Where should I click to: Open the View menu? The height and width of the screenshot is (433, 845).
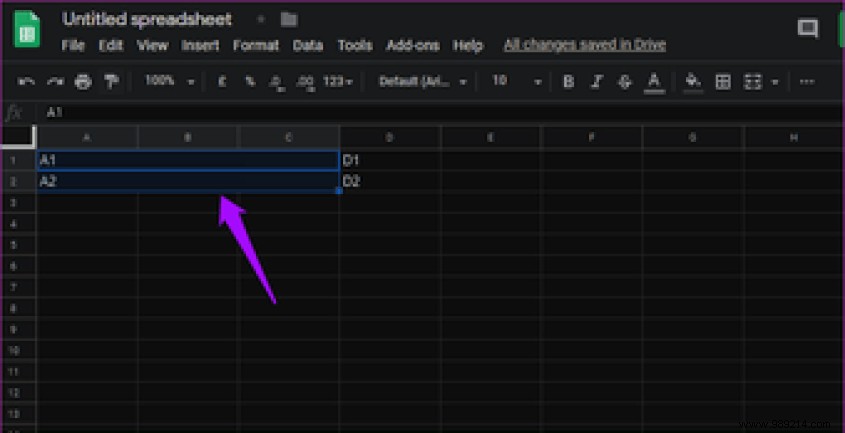pyautogui.click(x=153, y=45)
